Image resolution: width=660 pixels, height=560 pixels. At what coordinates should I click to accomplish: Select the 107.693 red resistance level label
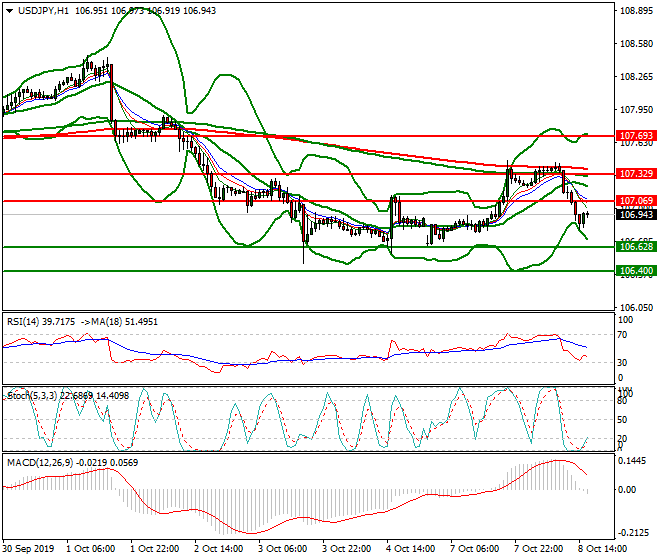[636, 136]
